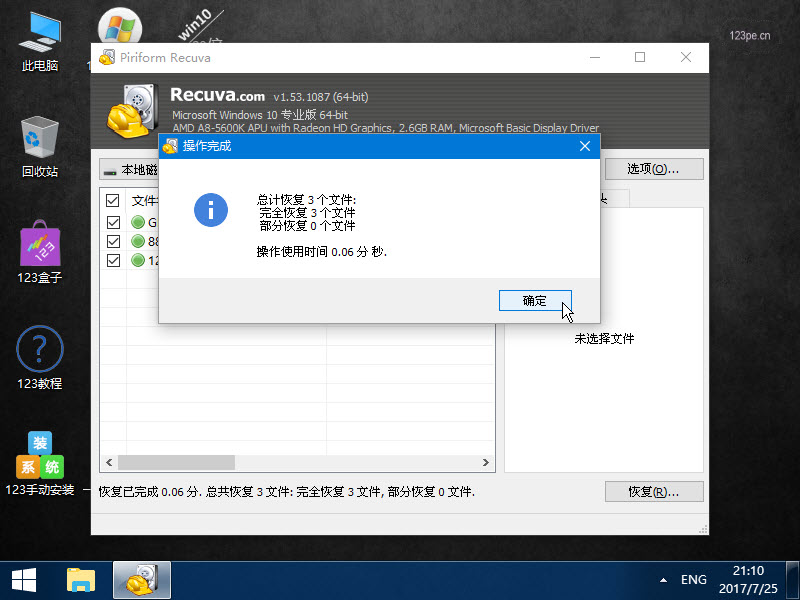Show hidden system tray icons arrow
The image size is (800, 600).
pos(663,580)
